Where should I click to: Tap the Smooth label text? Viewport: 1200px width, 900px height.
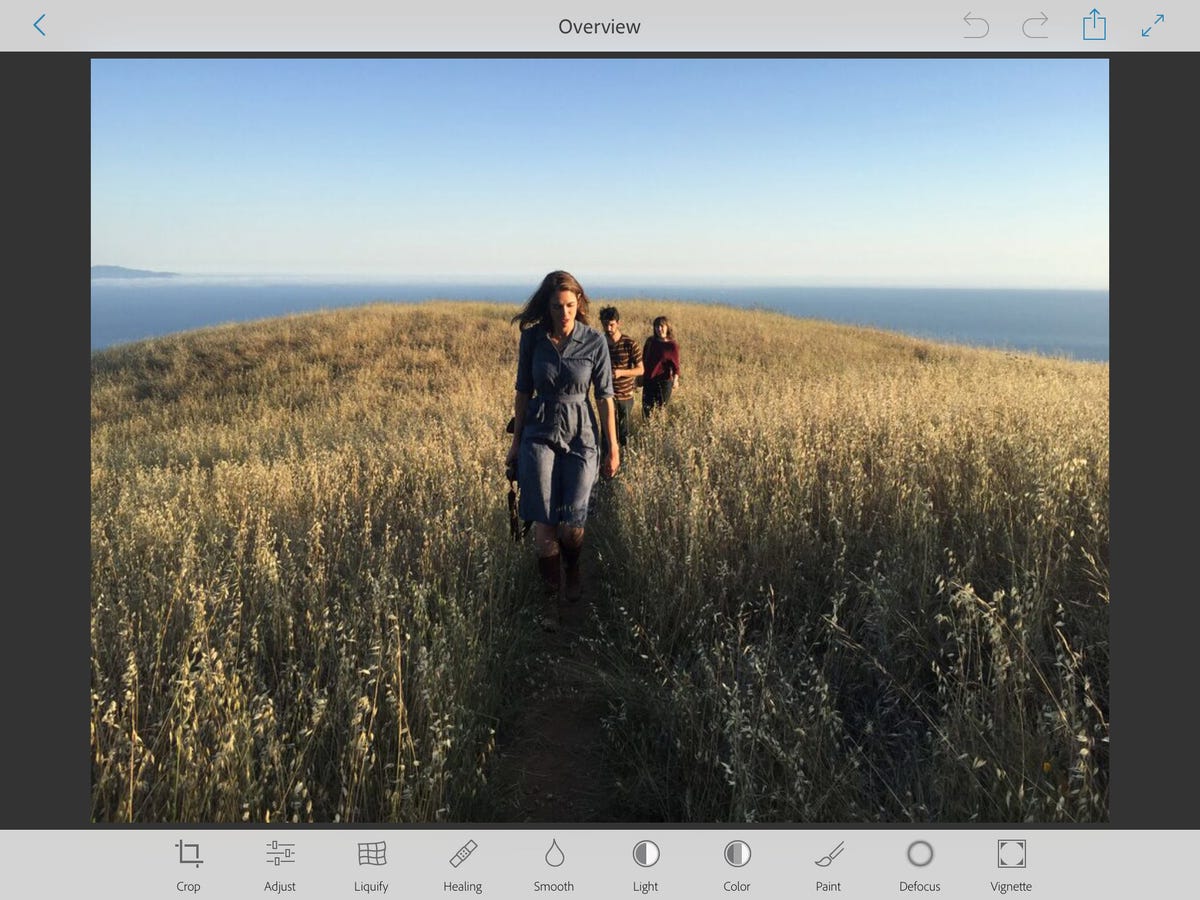553,887
